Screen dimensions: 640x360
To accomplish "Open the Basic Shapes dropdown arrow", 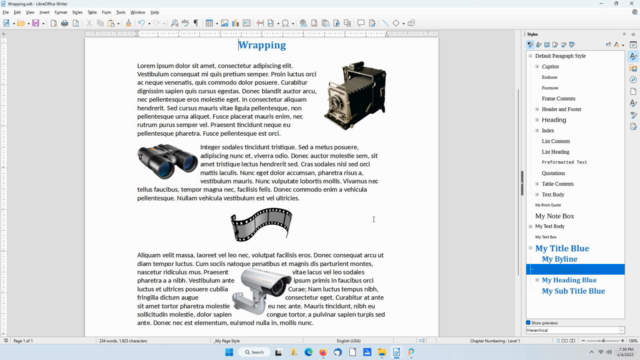I will coord(403,24).
